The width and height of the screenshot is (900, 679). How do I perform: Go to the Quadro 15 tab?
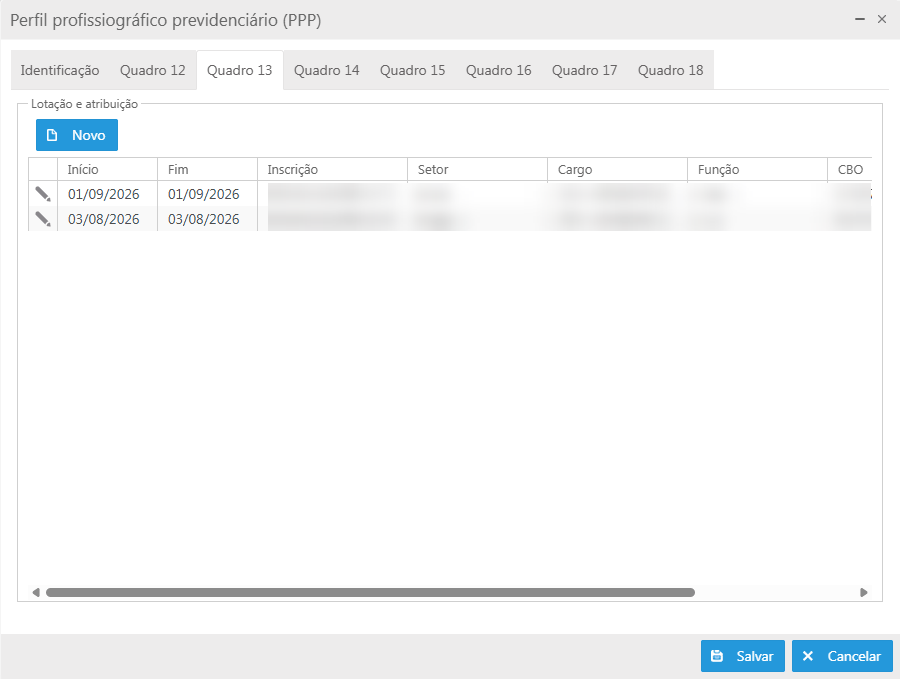point(413,70)
